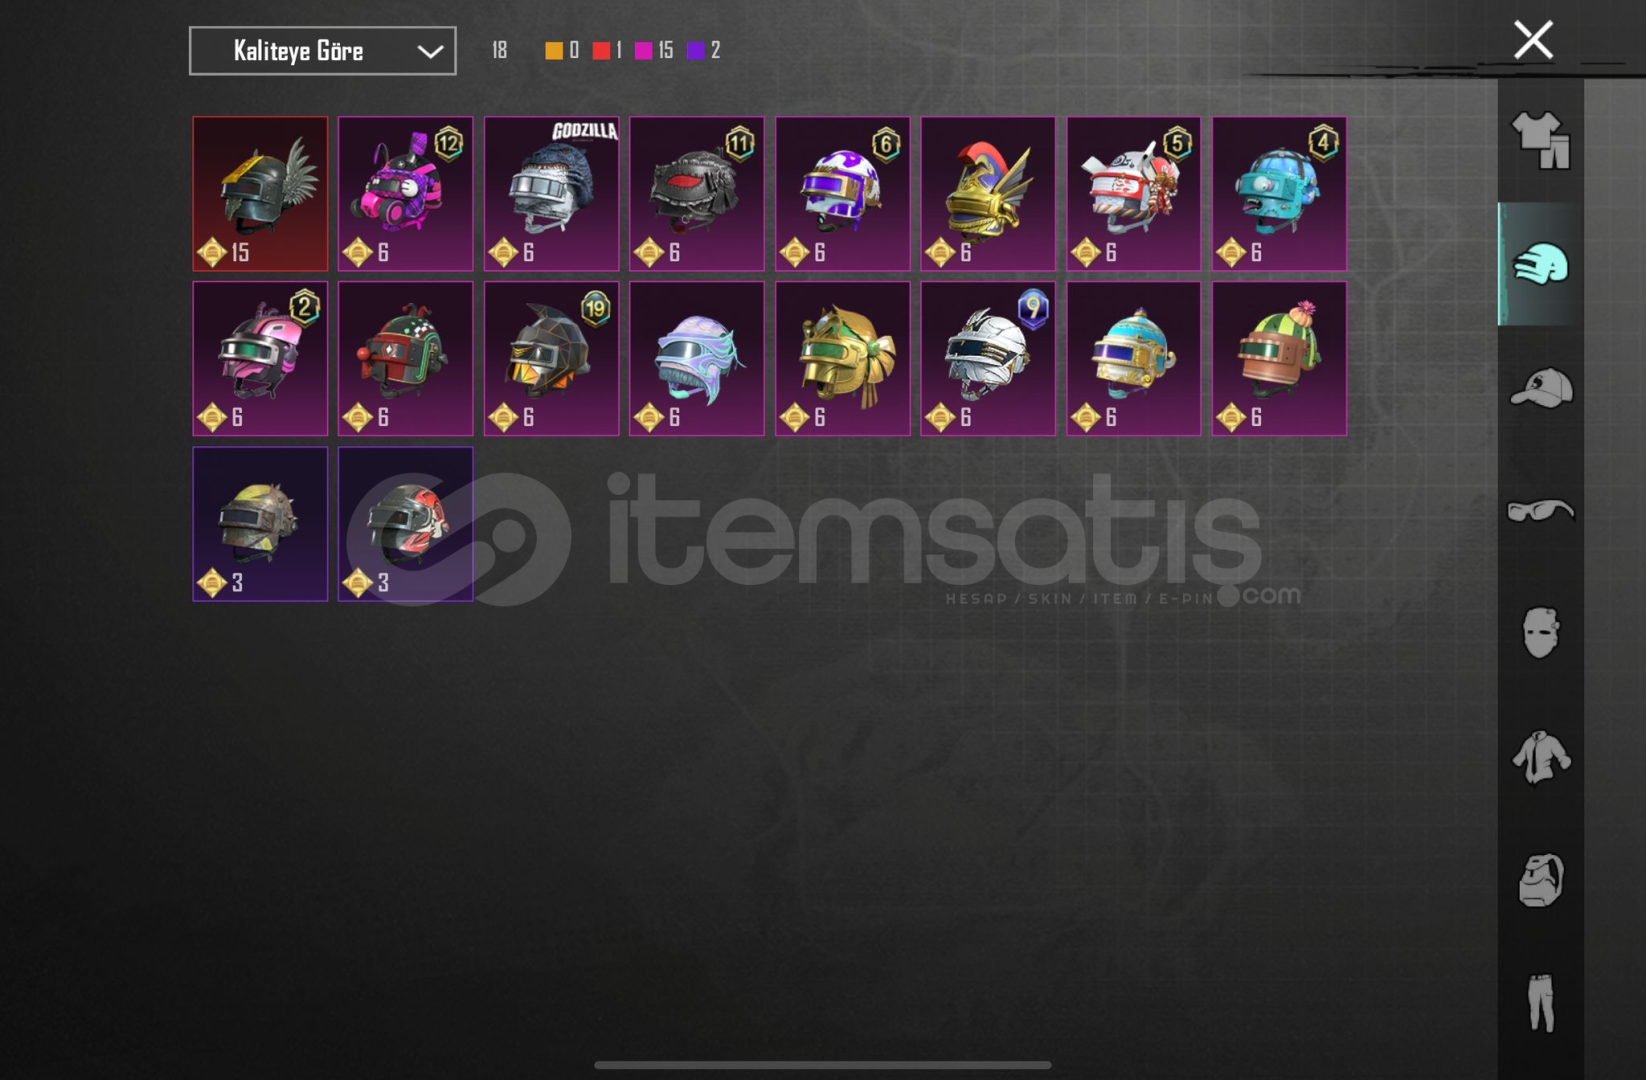Viewport: 1646px width, 1080px height.
Task: Click the pink quality count showing 15
Action: point(654,50)
